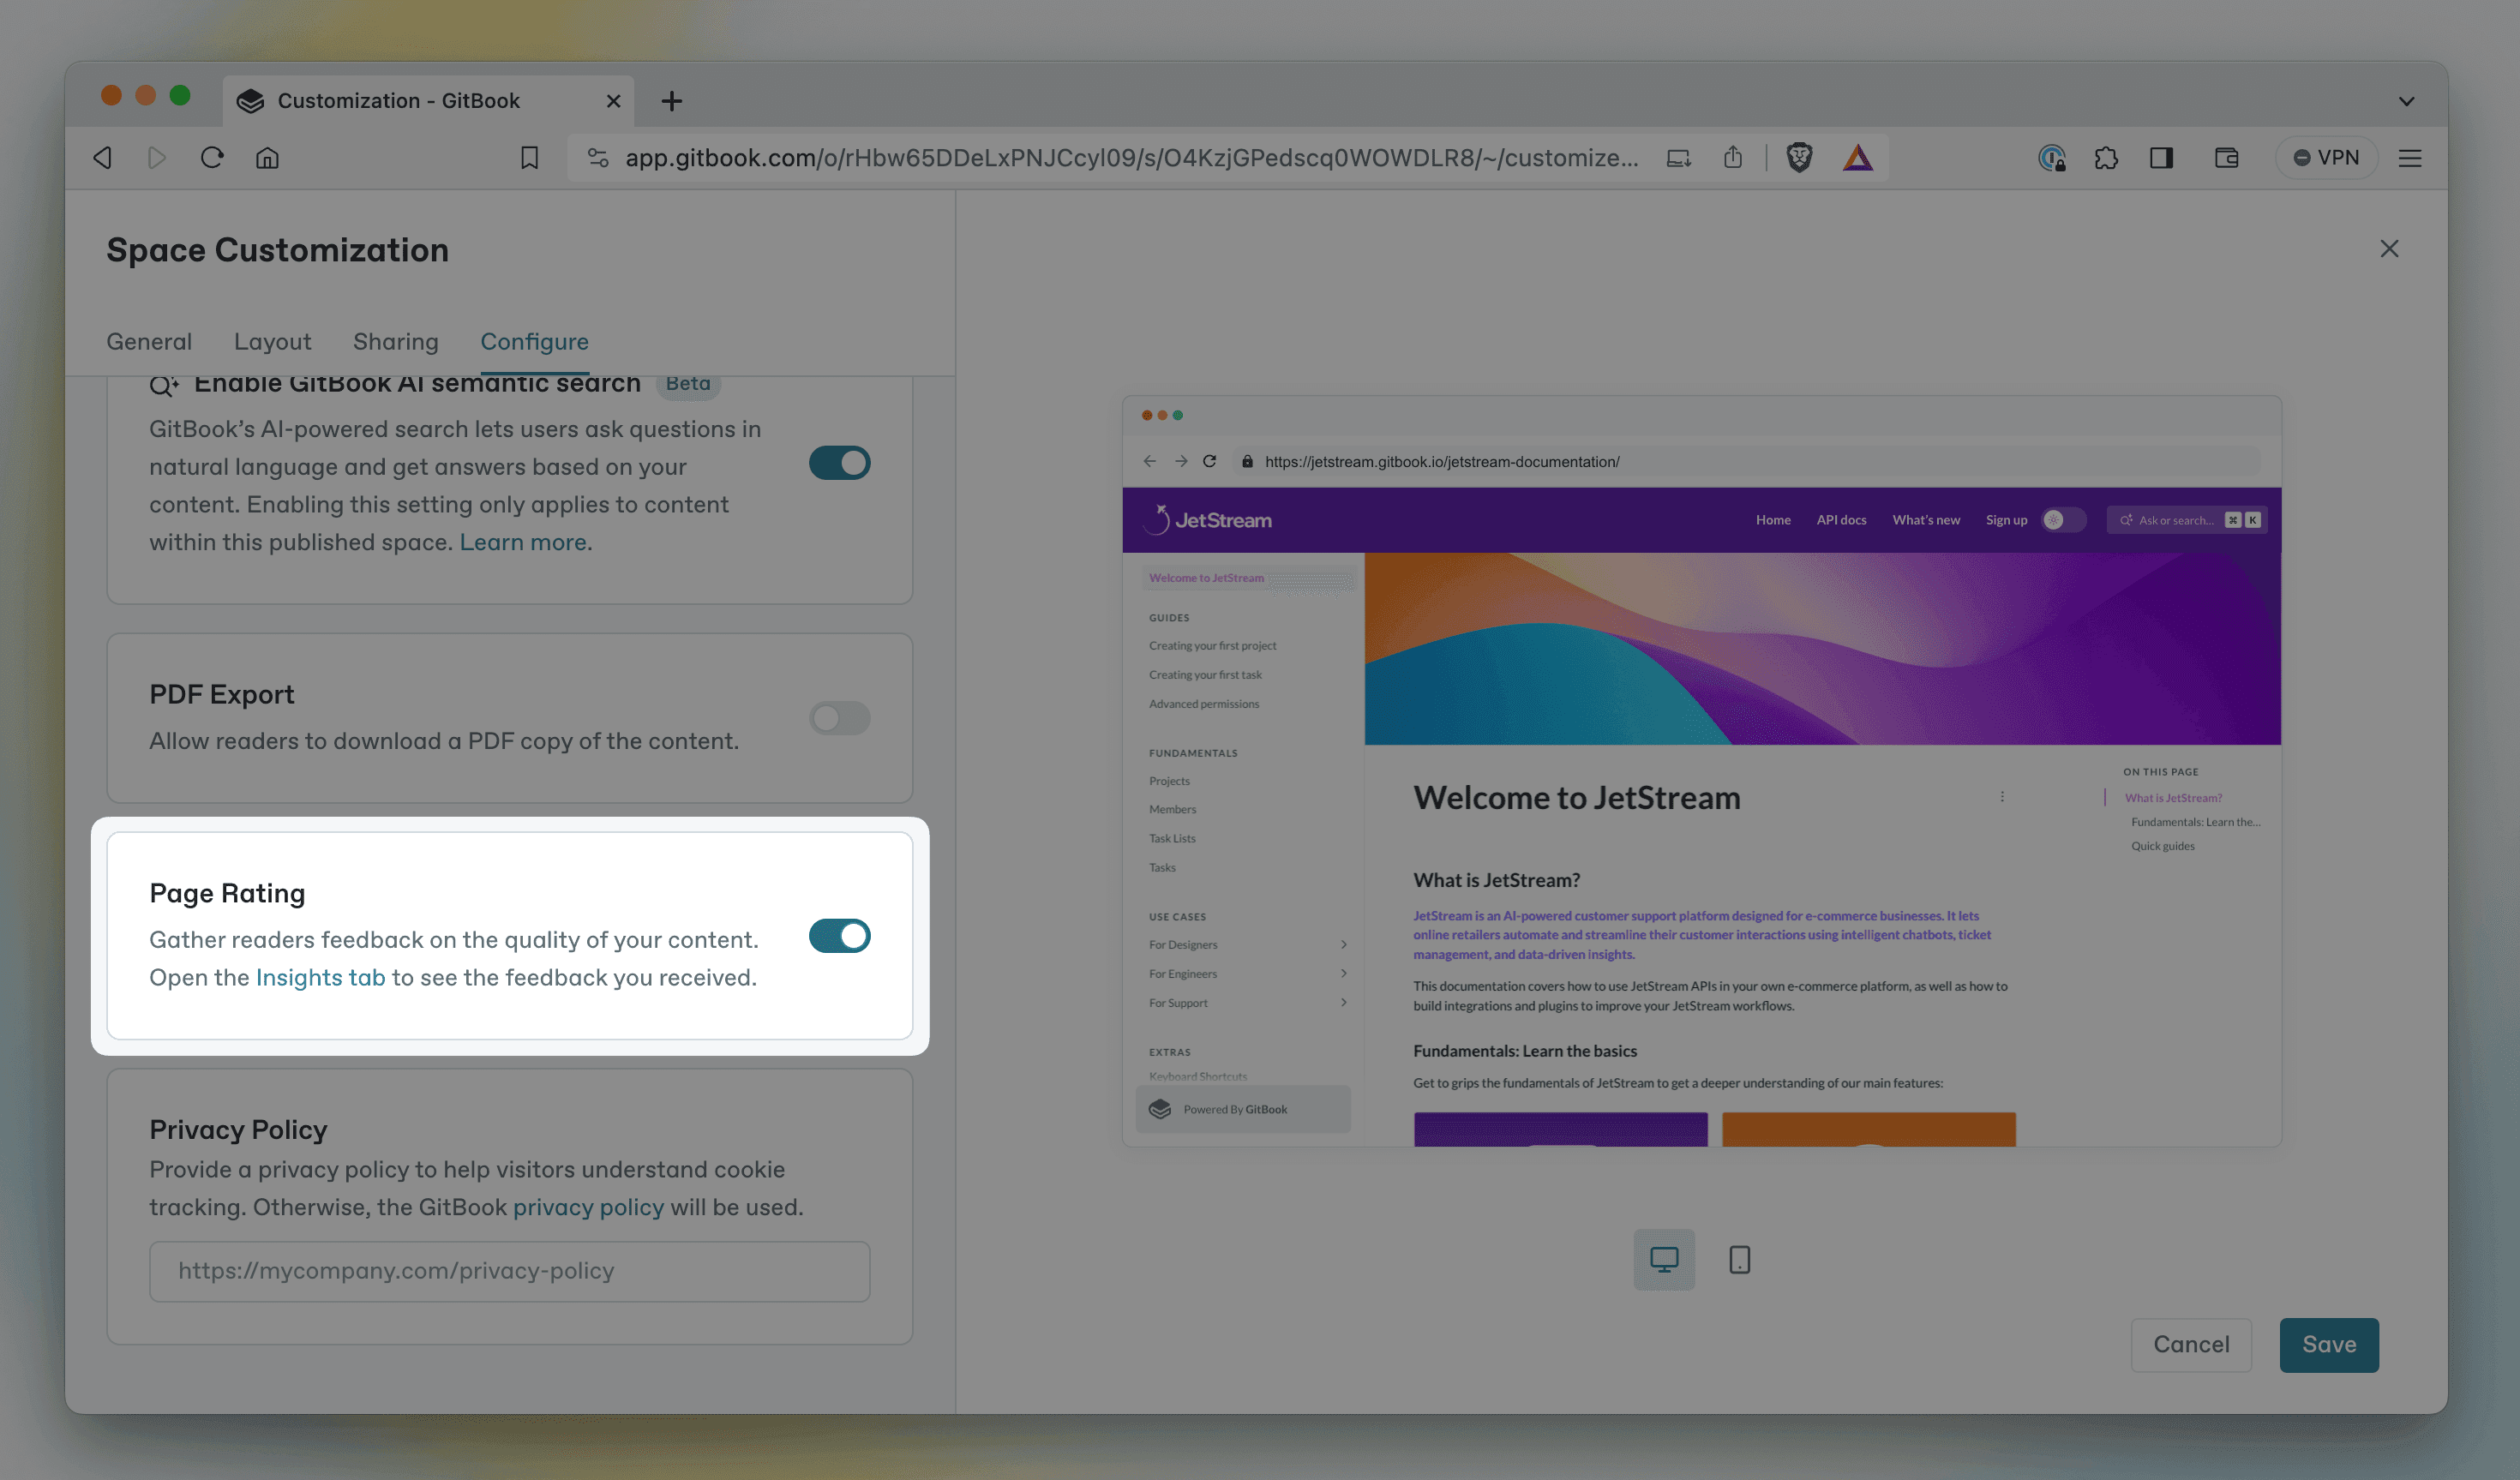Viewport: 2520px width, 1480px height.
Task: Click Save button to apply changes
Action: click(2328, 1345)
